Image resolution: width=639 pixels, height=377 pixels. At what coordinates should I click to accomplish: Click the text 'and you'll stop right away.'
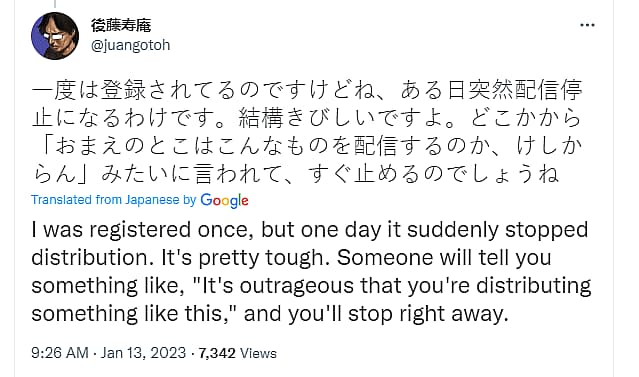(x=376, y=314)
